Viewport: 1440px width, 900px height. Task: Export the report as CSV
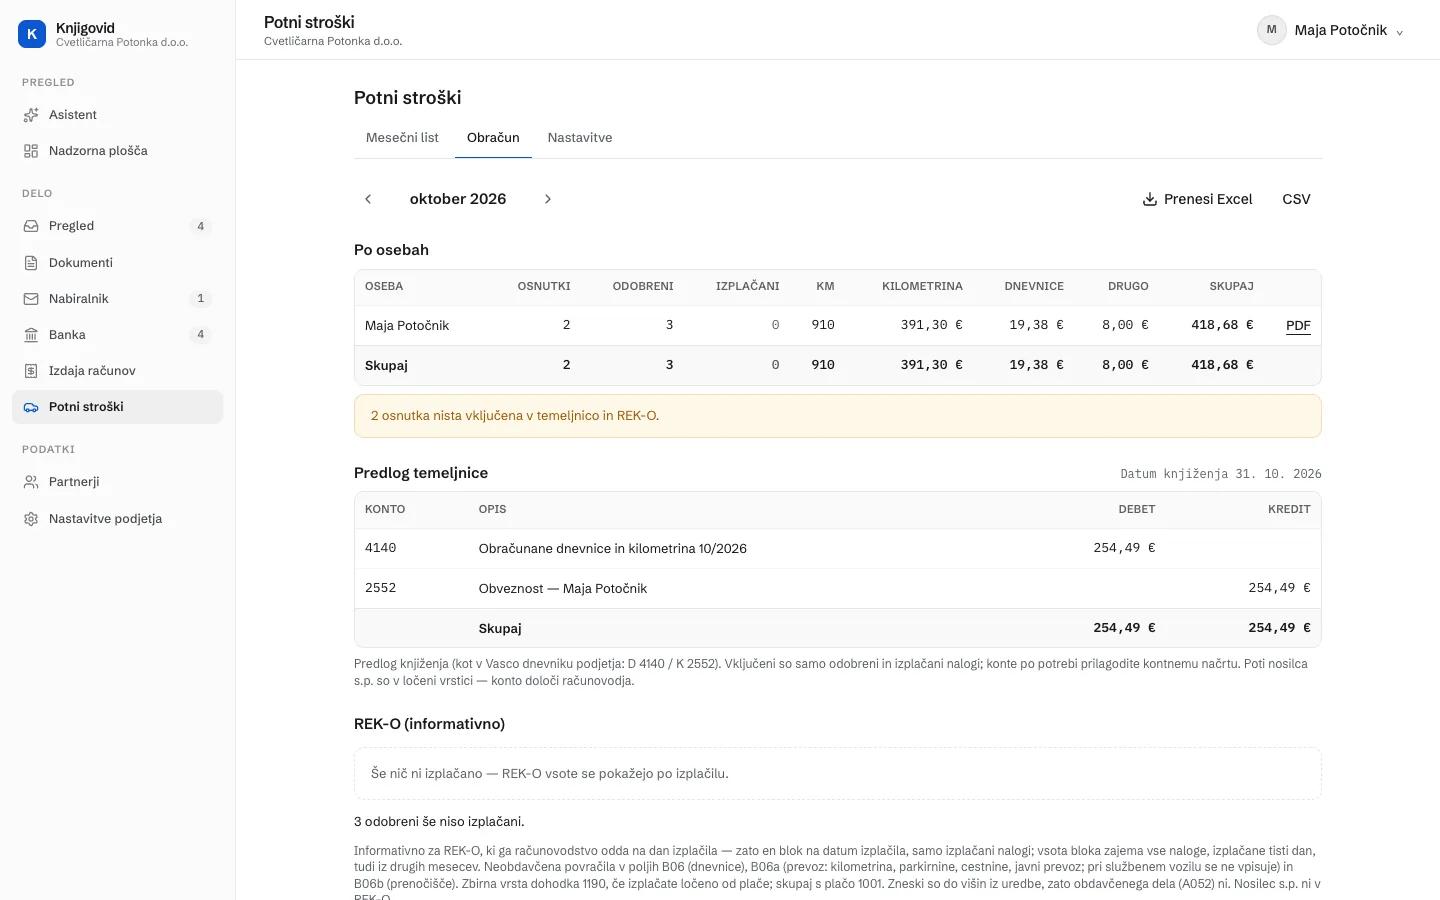(1296, 199)
